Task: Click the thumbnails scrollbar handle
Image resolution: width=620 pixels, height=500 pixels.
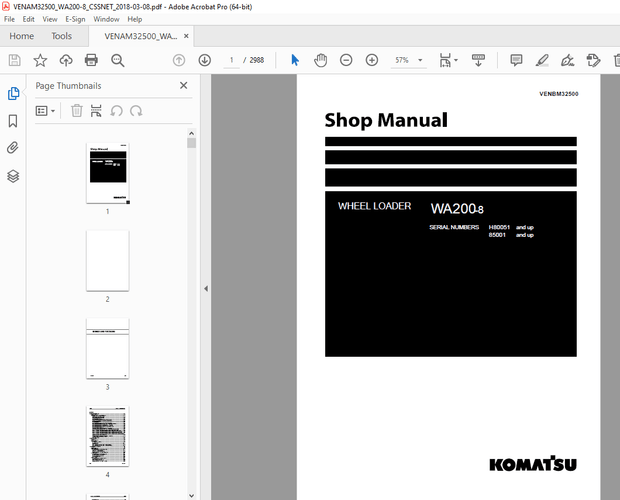Action: [191, 143]
